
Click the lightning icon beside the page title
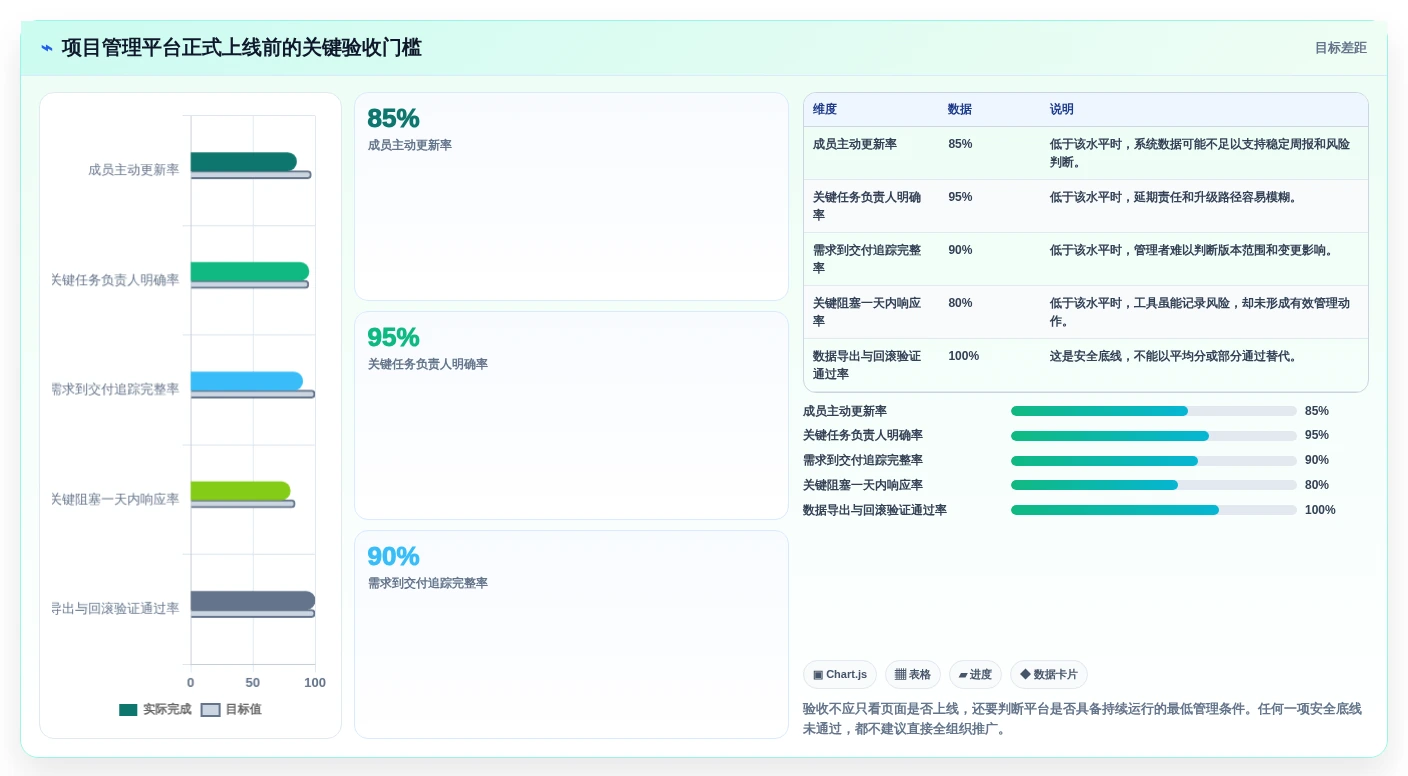[47, 48]
